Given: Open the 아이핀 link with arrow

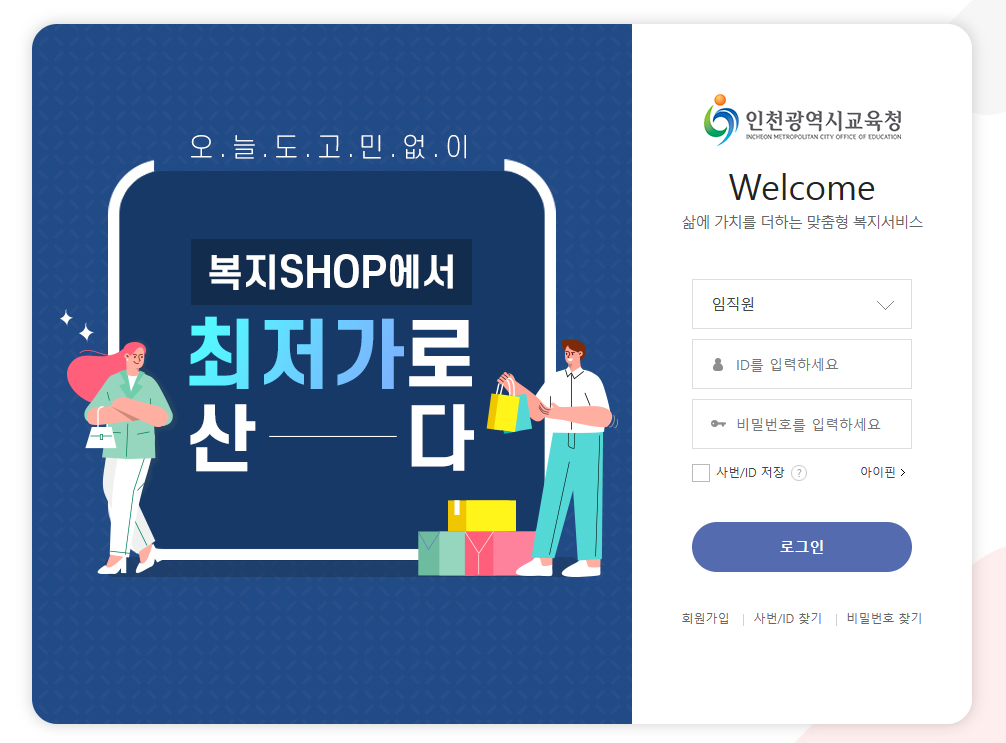Looking at the screenshot, I should pyautogui.click(x=883, y=472).
